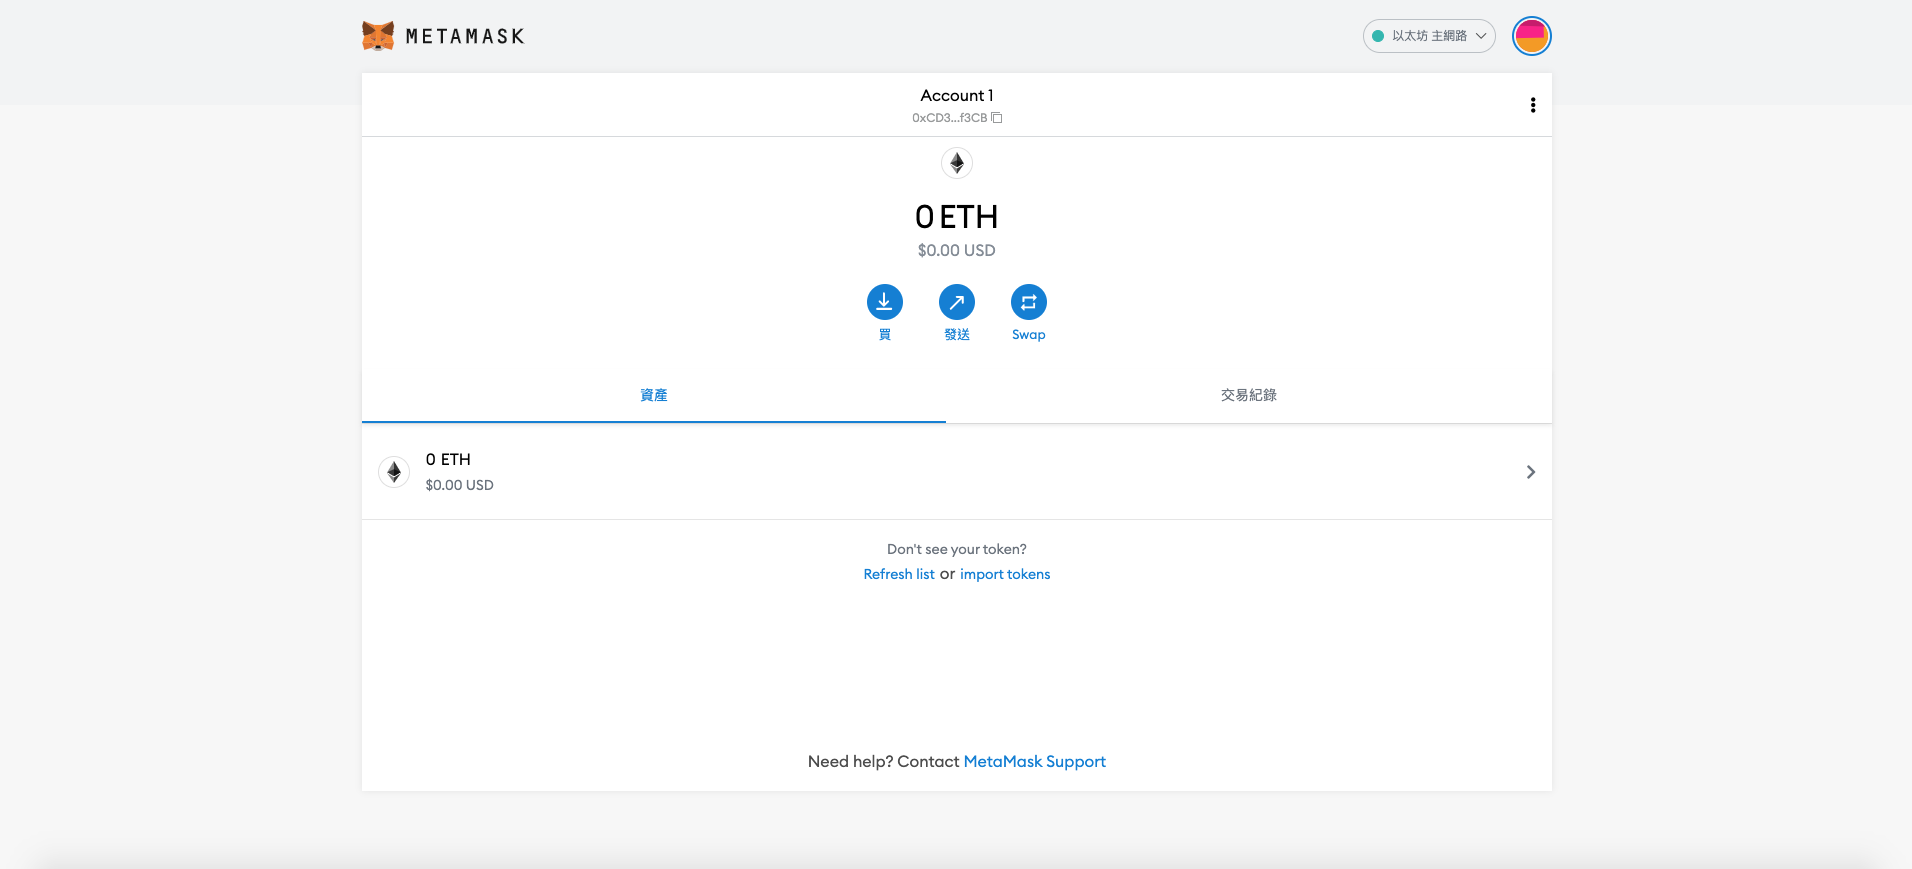The width and height of the screenshot is (1912, 869).
Task: Click the Send arrow button
Action: pos(957,302)
